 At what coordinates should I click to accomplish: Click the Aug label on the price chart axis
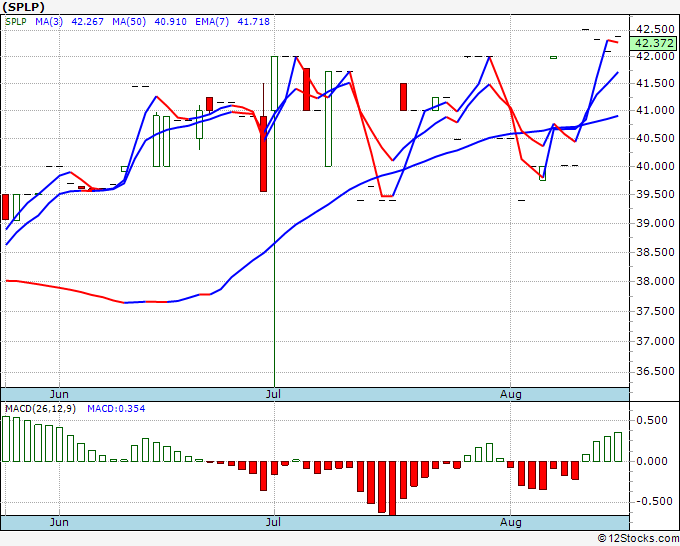point(510,394)
